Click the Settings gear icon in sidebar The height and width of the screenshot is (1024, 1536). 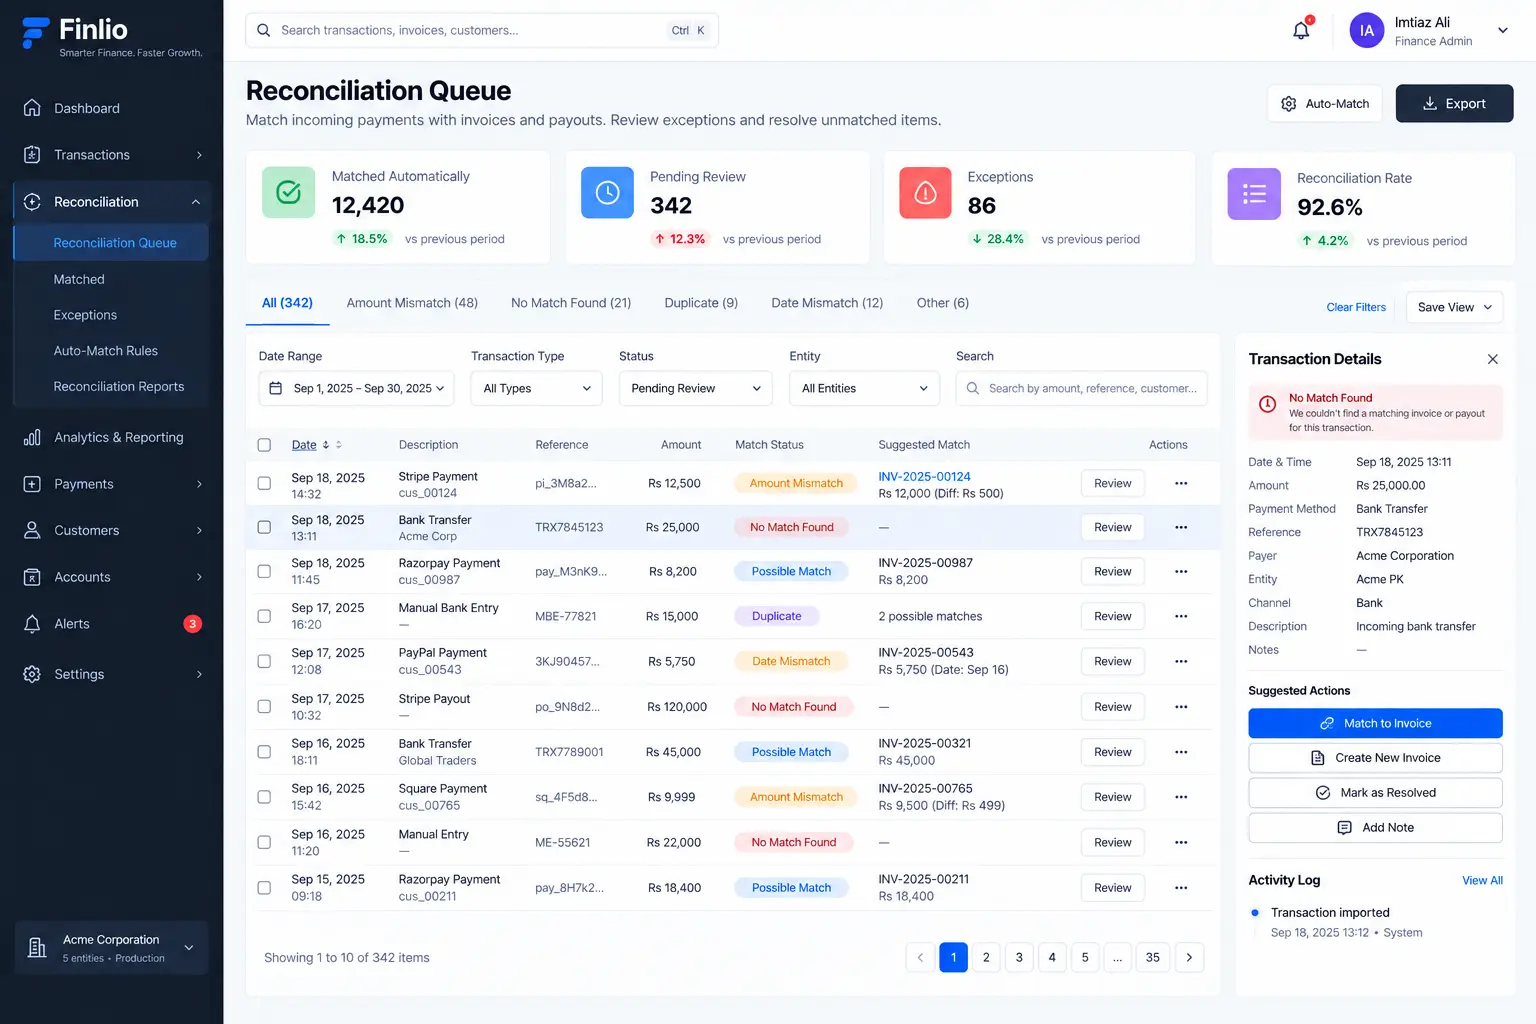tap(32, 674)
